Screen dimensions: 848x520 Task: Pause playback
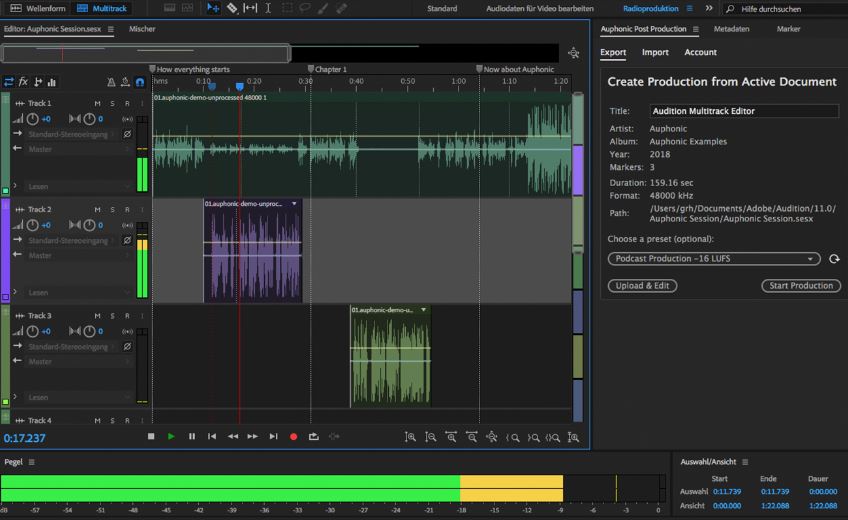pyautogui.click(x=191, y=436)
